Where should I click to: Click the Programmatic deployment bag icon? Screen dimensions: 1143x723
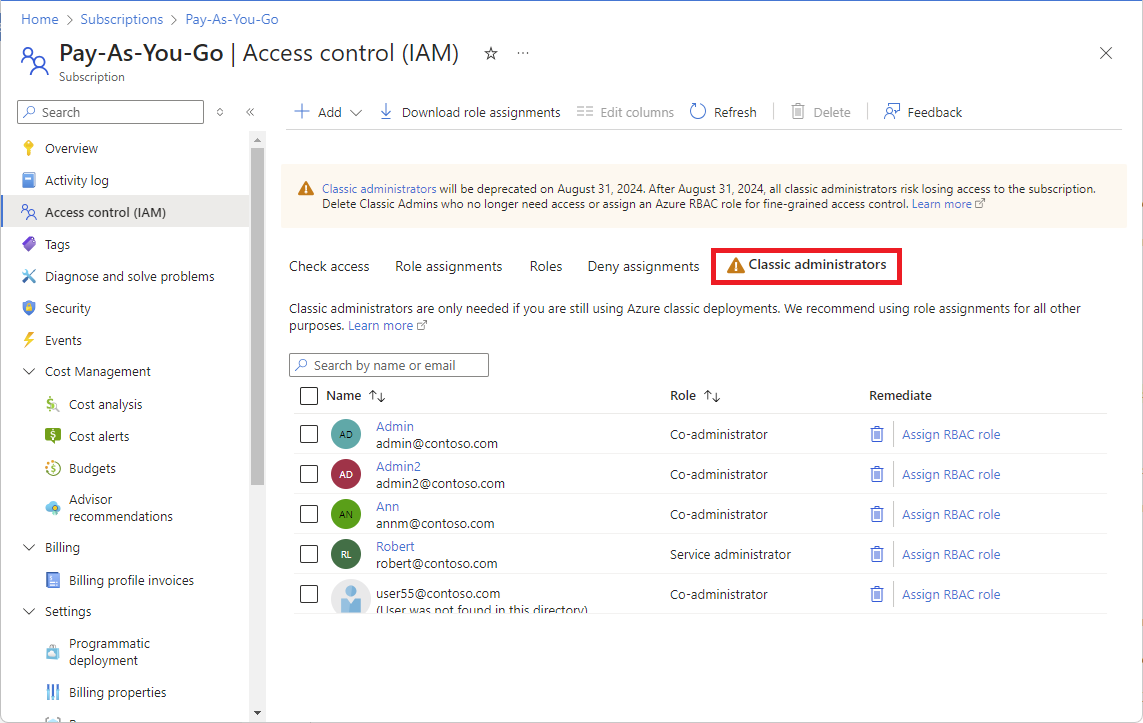(52, 652)
